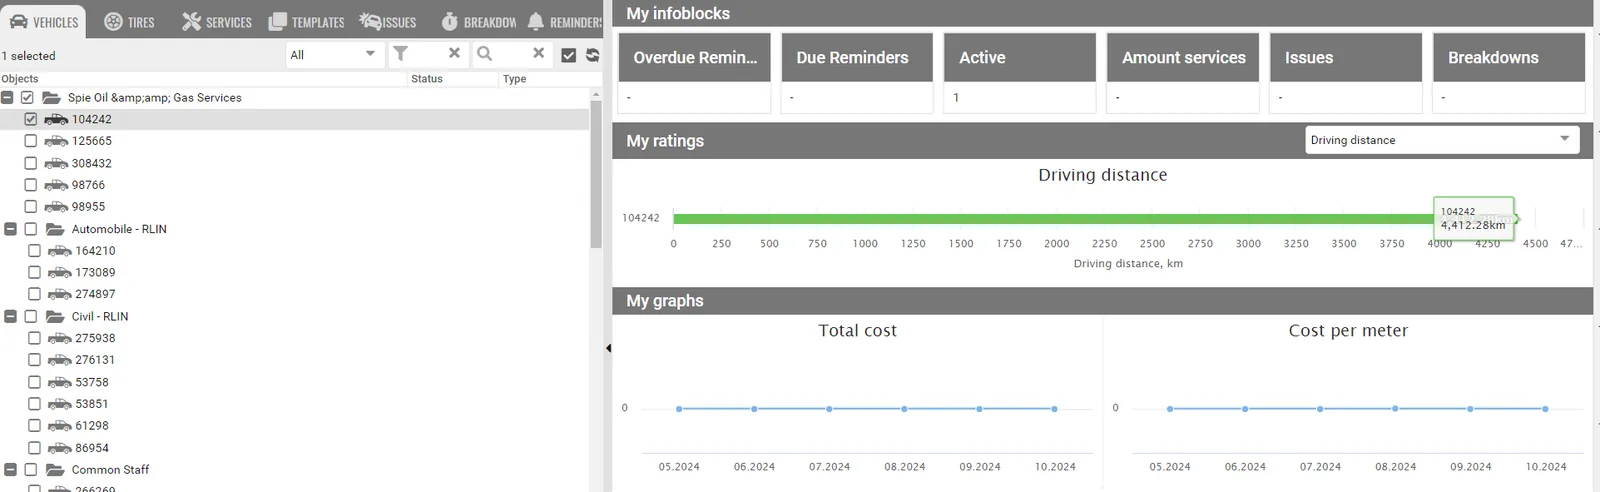Click the car icon of vehicle 275938

pyautogui.click(x=60, y=338)
